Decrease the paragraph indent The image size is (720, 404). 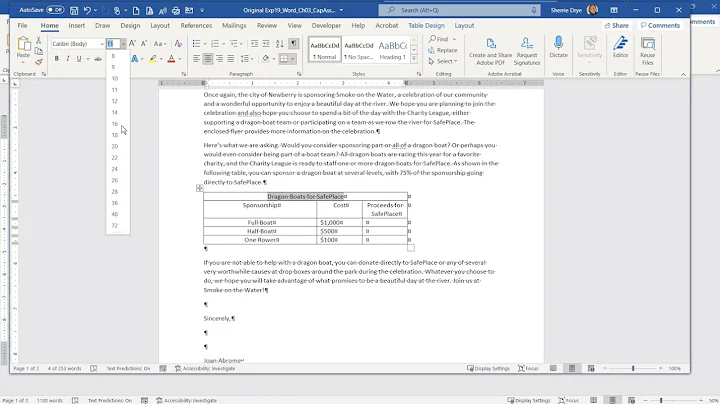point(254,44)
